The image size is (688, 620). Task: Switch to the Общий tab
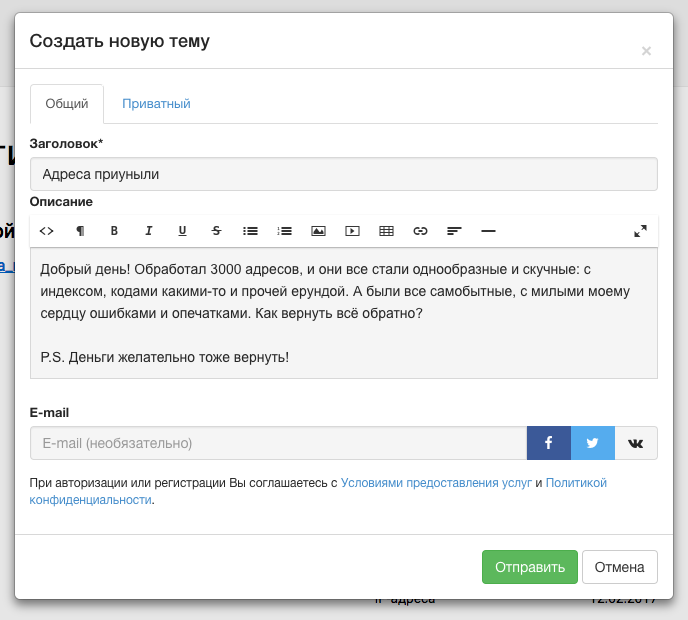pos(67,104)
